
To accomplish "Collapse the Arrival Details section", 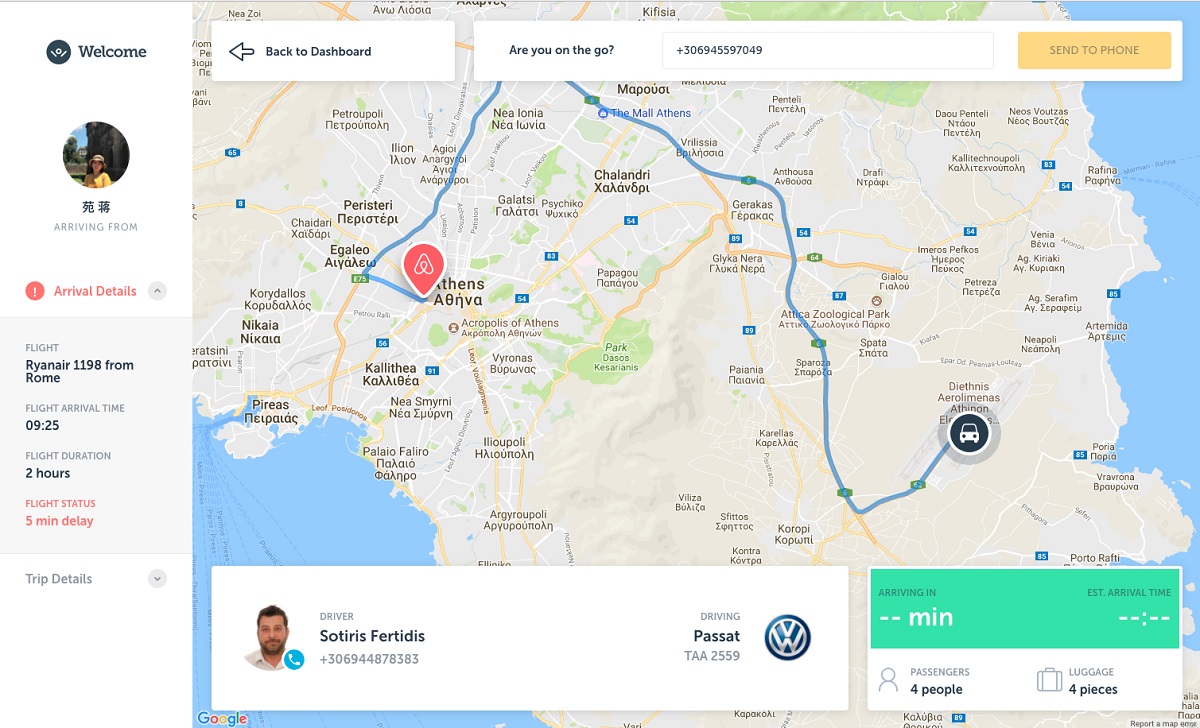I will click(157, 291).
